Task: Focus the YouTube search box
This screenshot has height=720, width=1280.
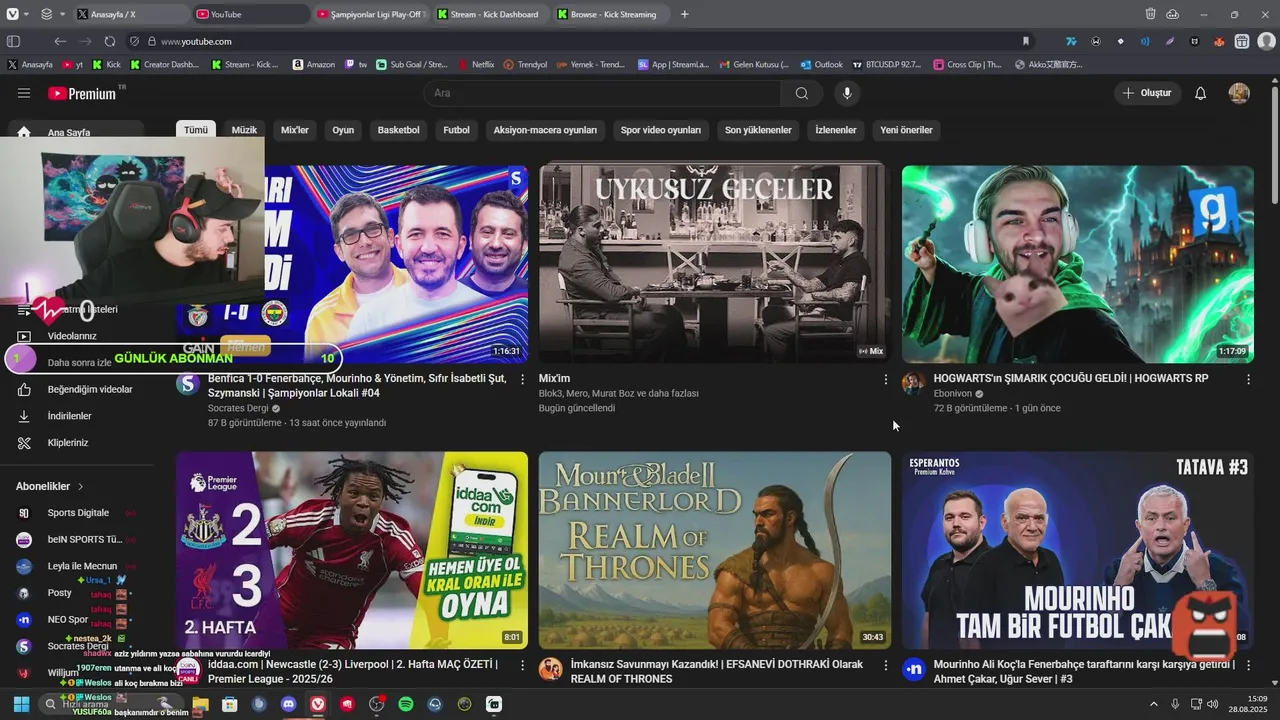Action: click(x=602, y=93)
